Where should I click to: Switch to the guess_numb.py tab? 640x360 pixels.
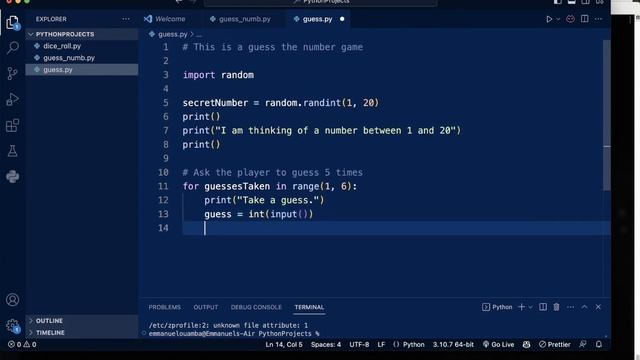(x=240, y=19)
